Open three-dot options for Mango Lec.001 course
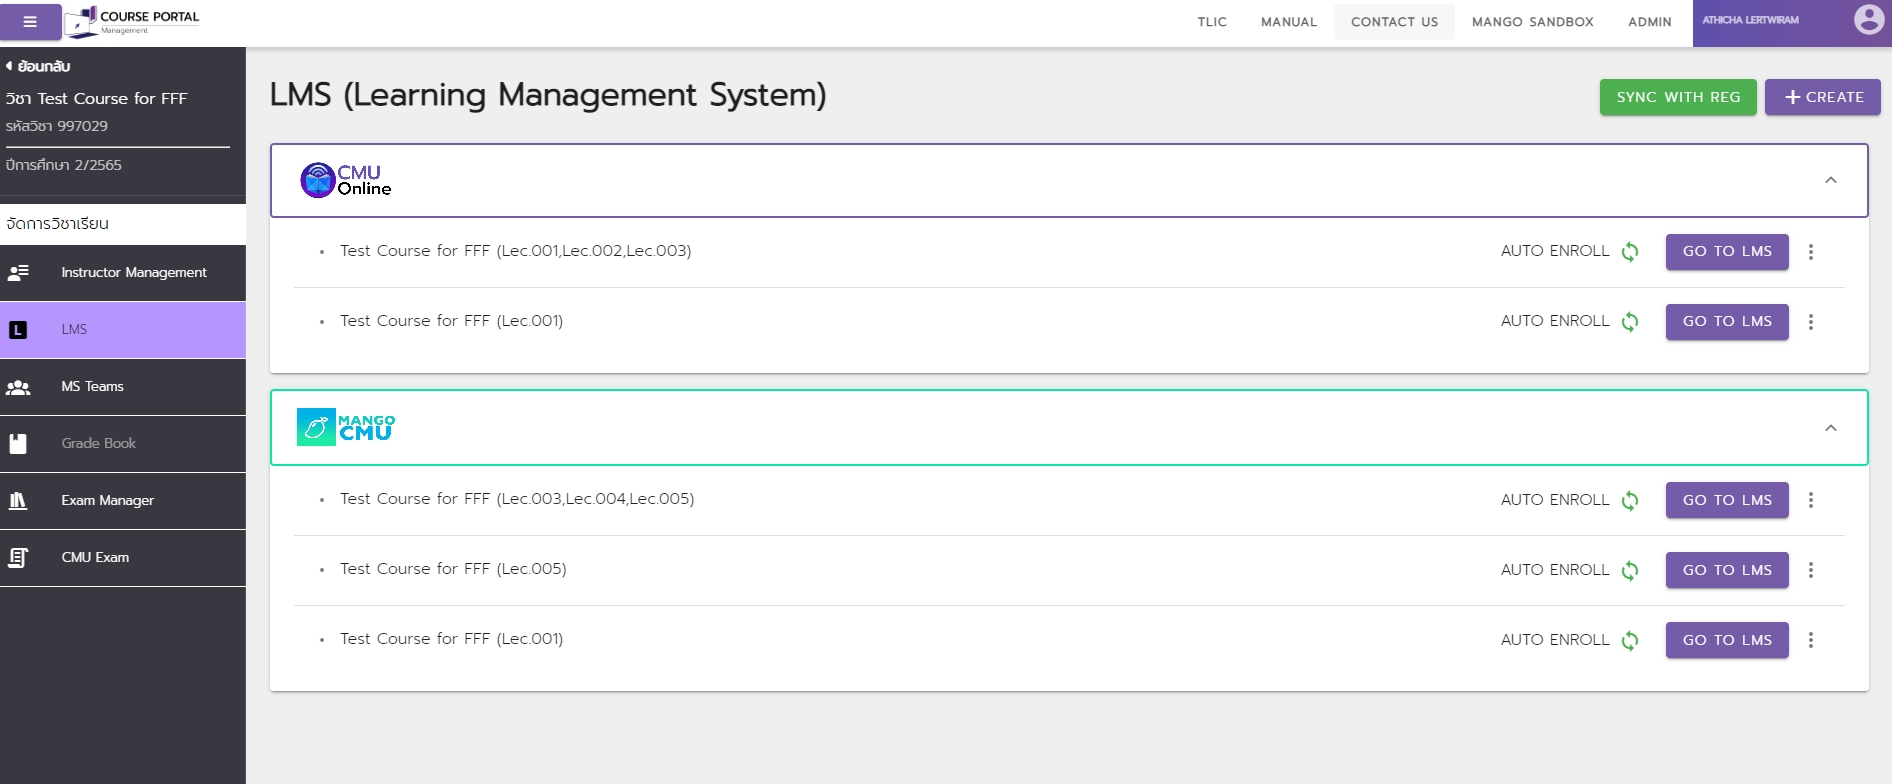Viewport: 1892px width, 784px height. coord(1810,640)
